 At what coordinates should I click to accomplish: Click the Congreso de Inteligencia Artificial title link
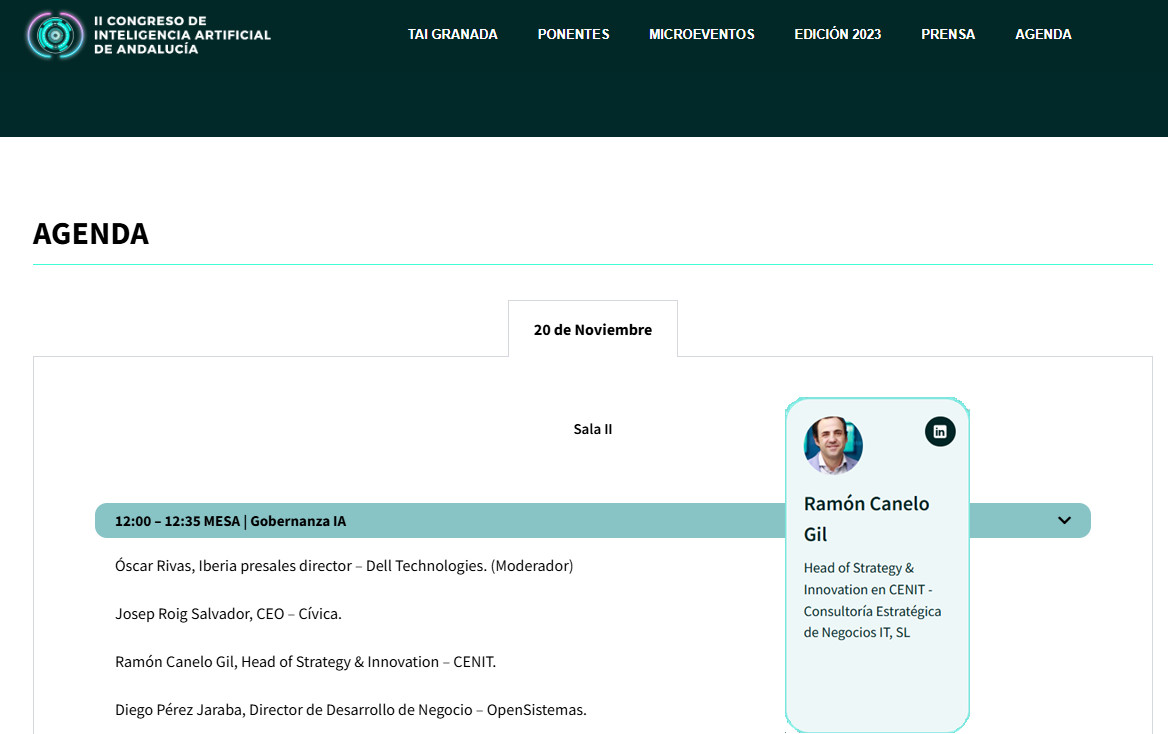pyautogui.click(x=182, y=35)
